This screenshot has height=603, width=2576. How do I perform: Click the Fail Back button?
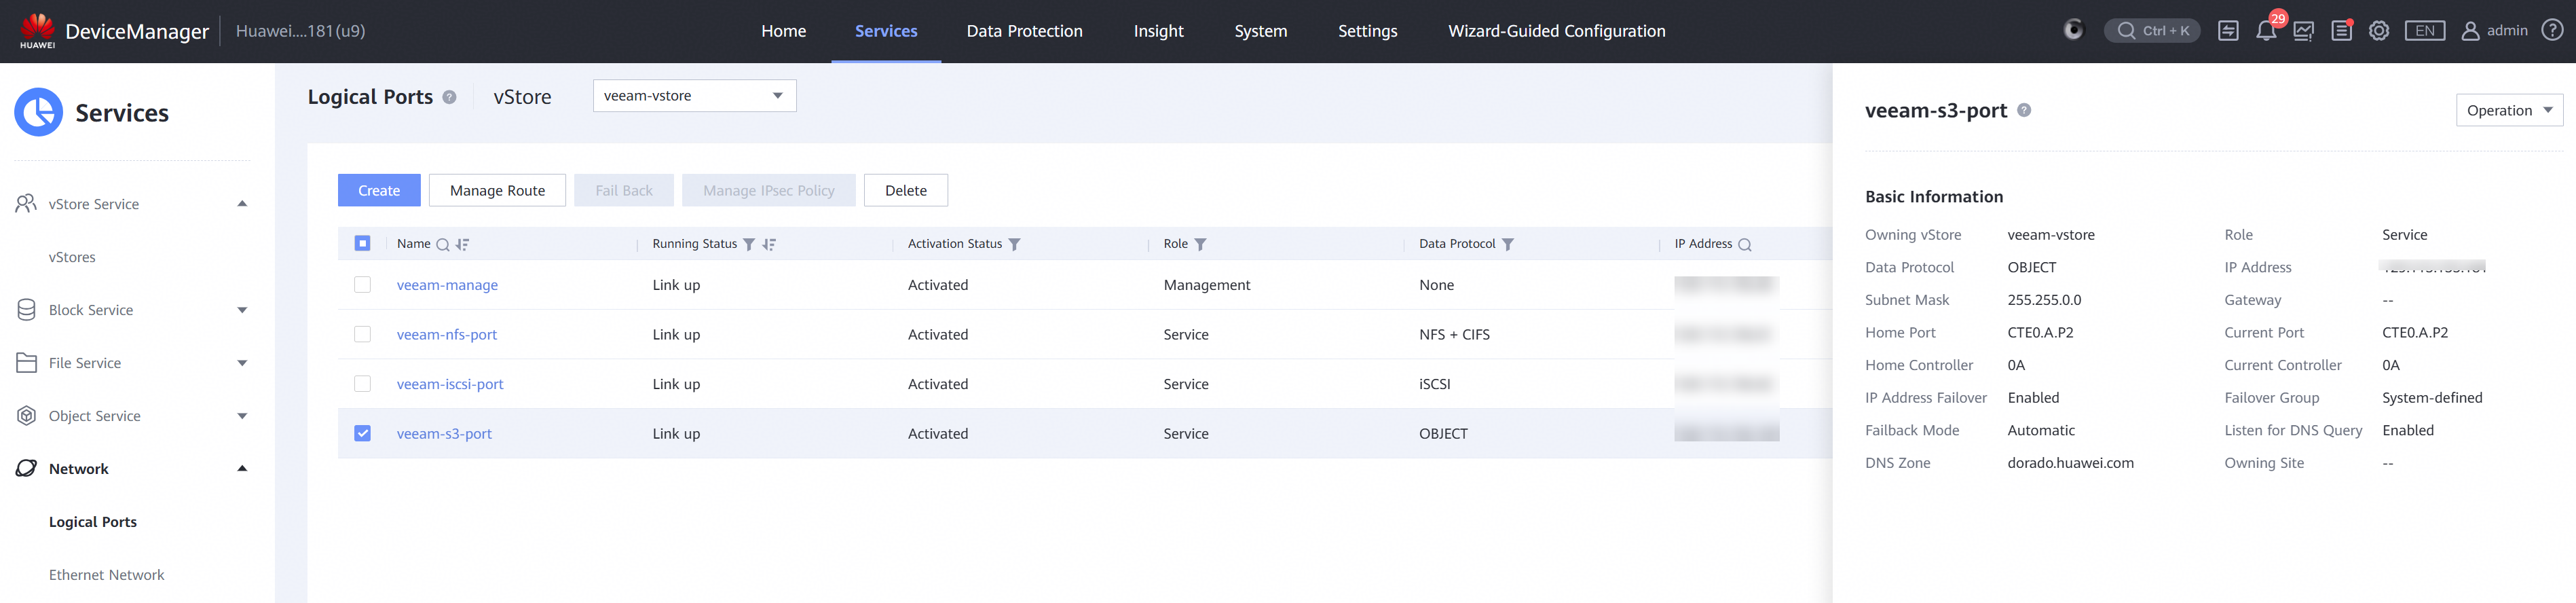623,190
